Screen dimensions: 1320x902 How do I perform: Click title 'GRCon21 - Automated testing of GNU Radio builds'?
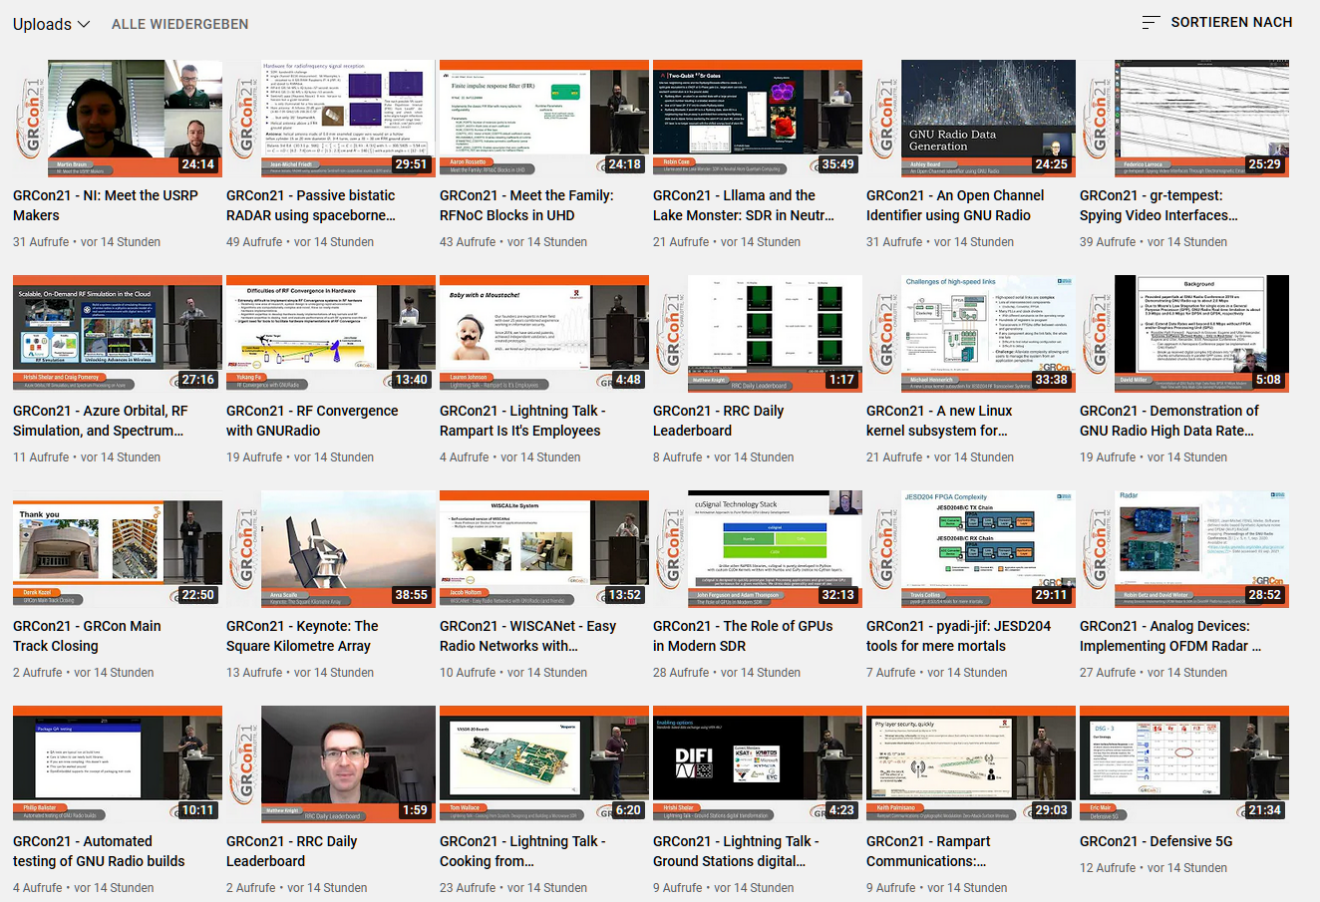tap(99, 851)
